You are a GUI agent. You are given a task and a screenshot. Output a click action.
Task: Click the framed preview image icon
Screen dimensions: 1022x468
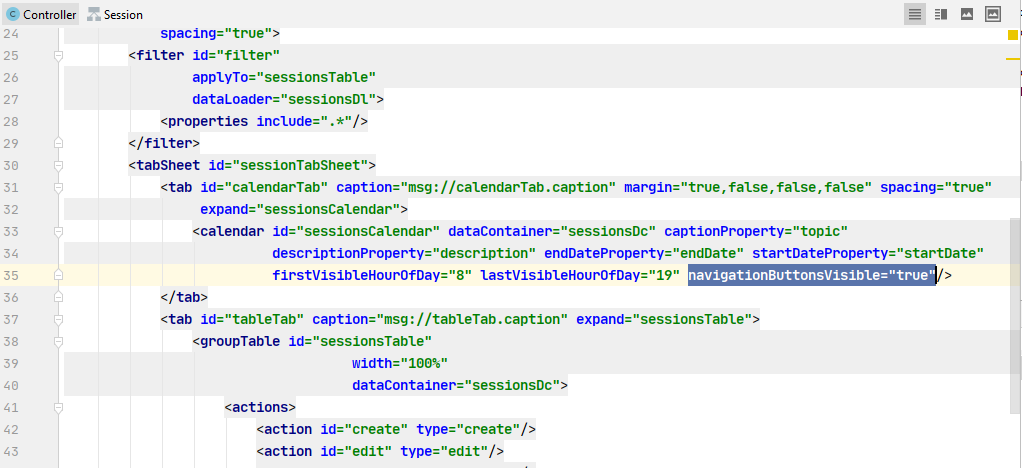click(x=993, y=14)
